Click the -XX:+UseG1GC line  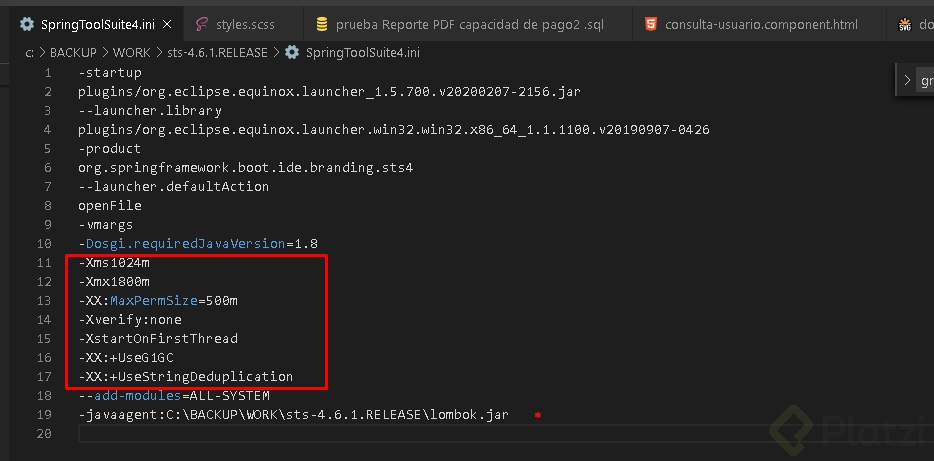pyautogui.click(x=126, y=357)
